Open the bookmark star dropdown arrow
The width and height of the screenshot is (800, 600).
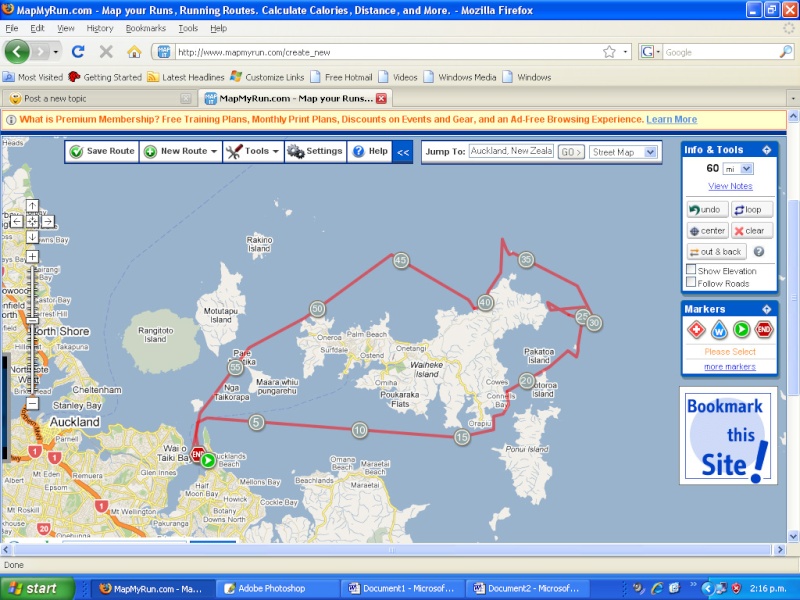point(625,52)
